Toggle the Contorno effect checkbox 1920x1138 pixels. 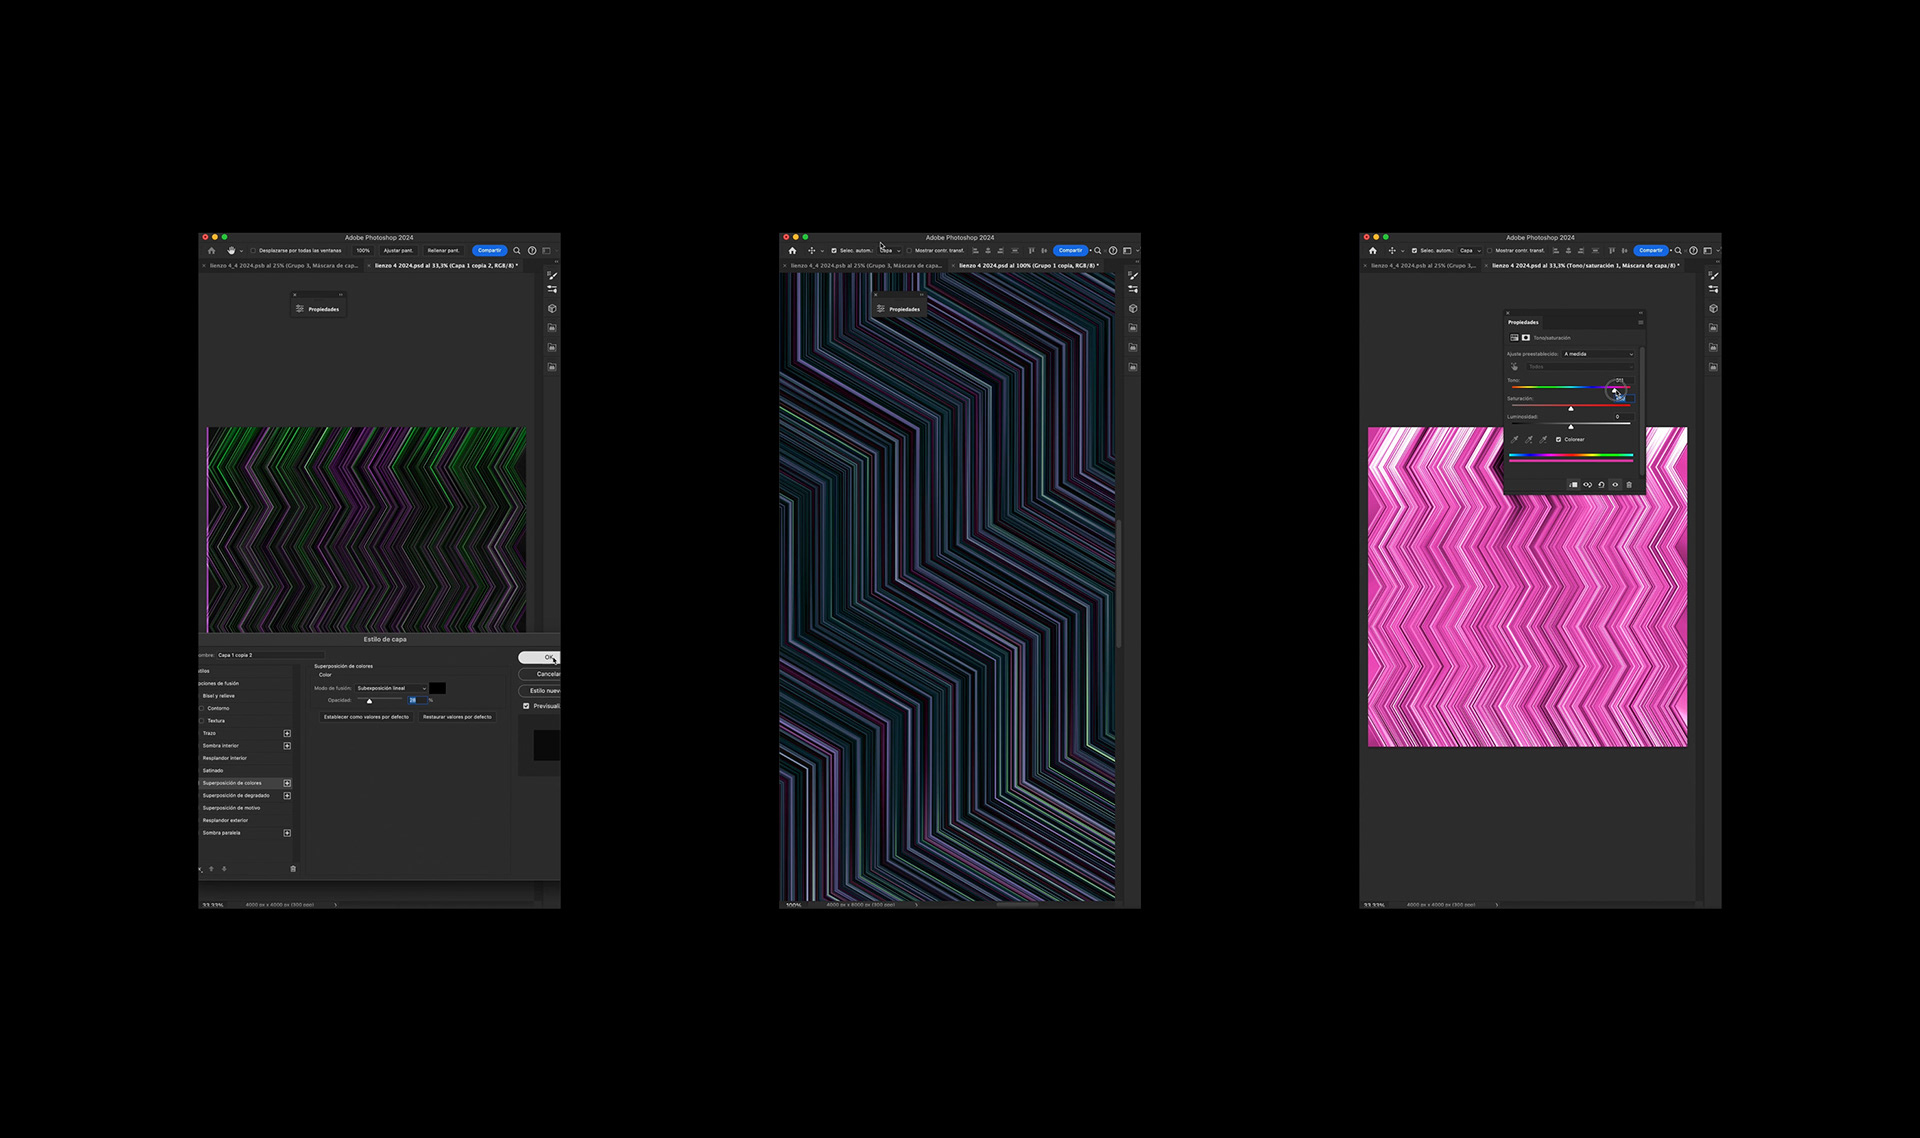(x=202, y=708)
